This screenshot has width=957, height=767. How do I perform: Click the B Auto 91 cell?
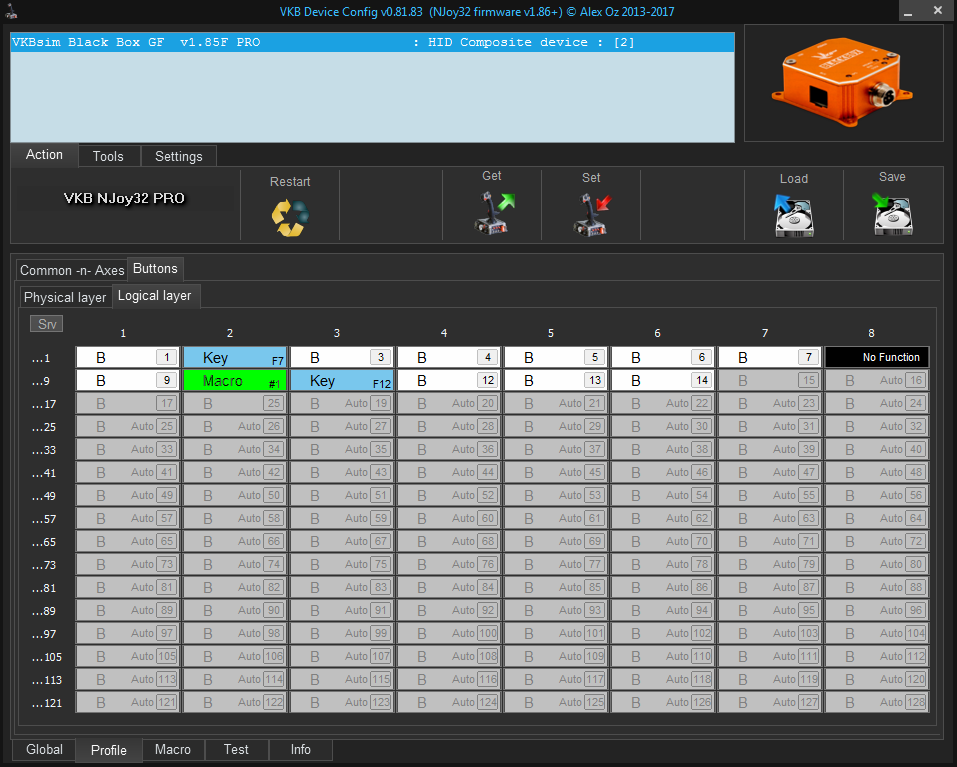(341, 611)
